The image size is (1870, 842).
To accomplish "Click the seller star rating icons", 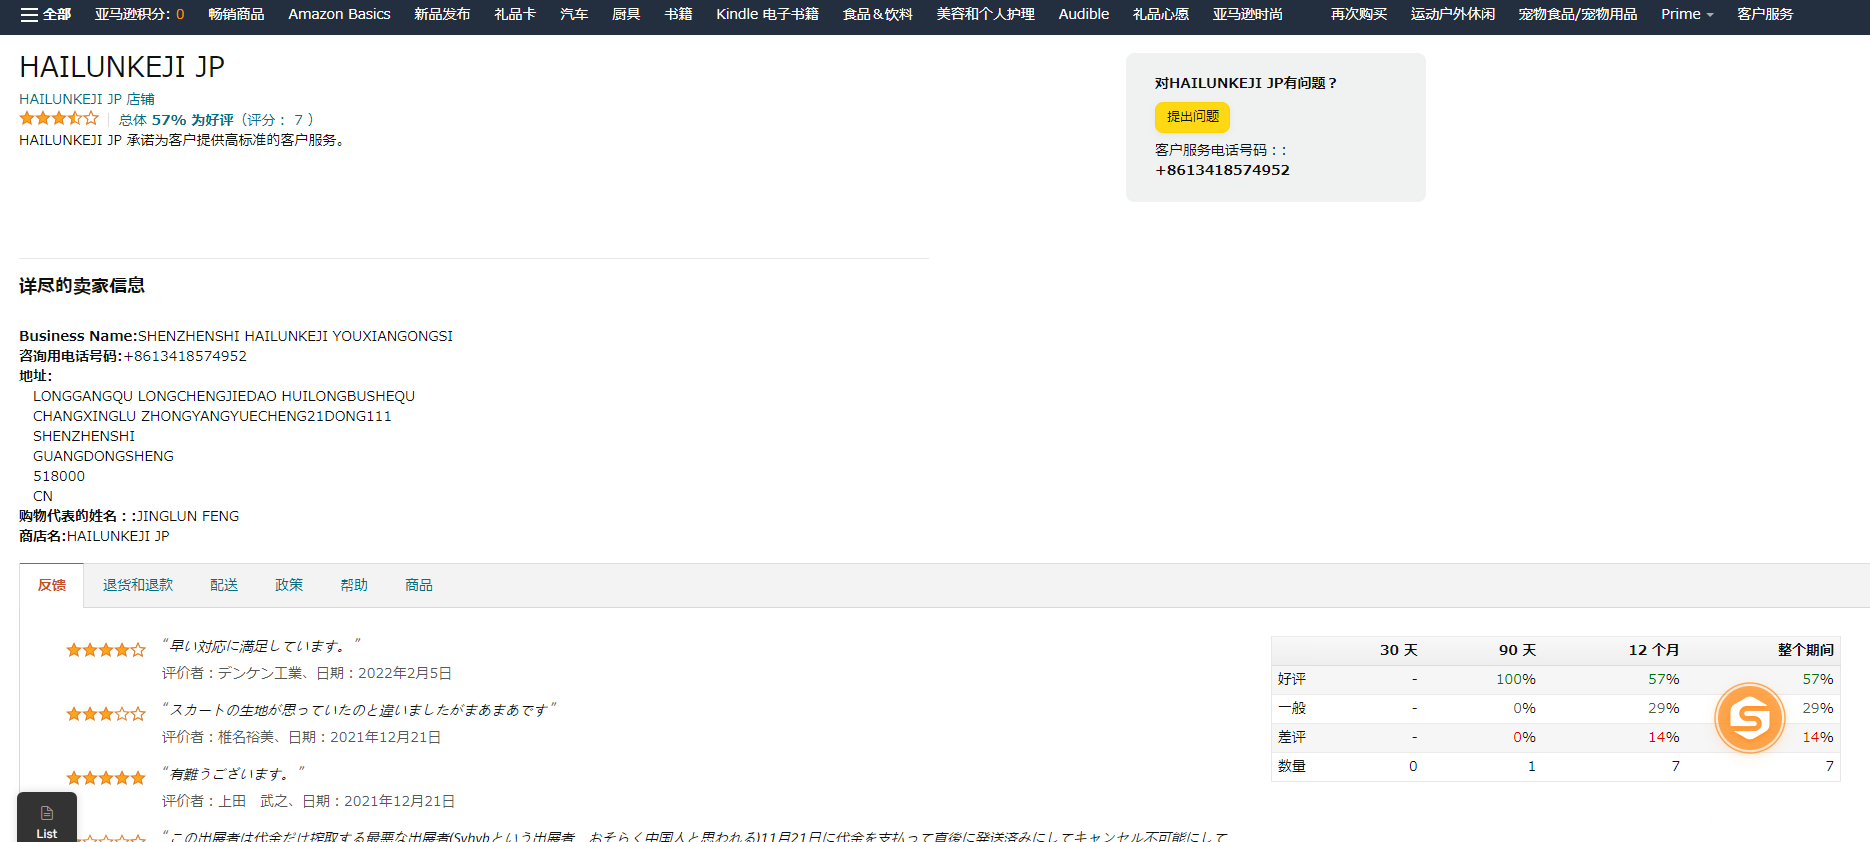I will coord(59,119).
